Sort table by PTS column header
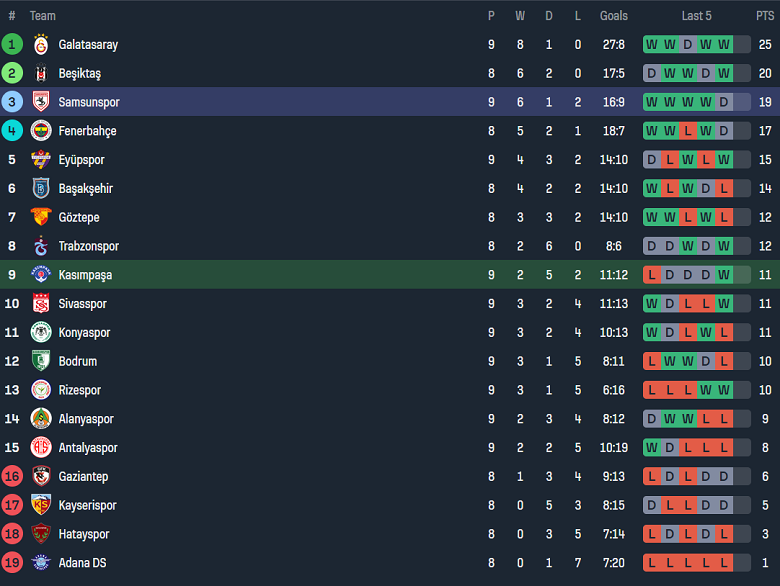The image size is (780, 586). click(765, 16)
